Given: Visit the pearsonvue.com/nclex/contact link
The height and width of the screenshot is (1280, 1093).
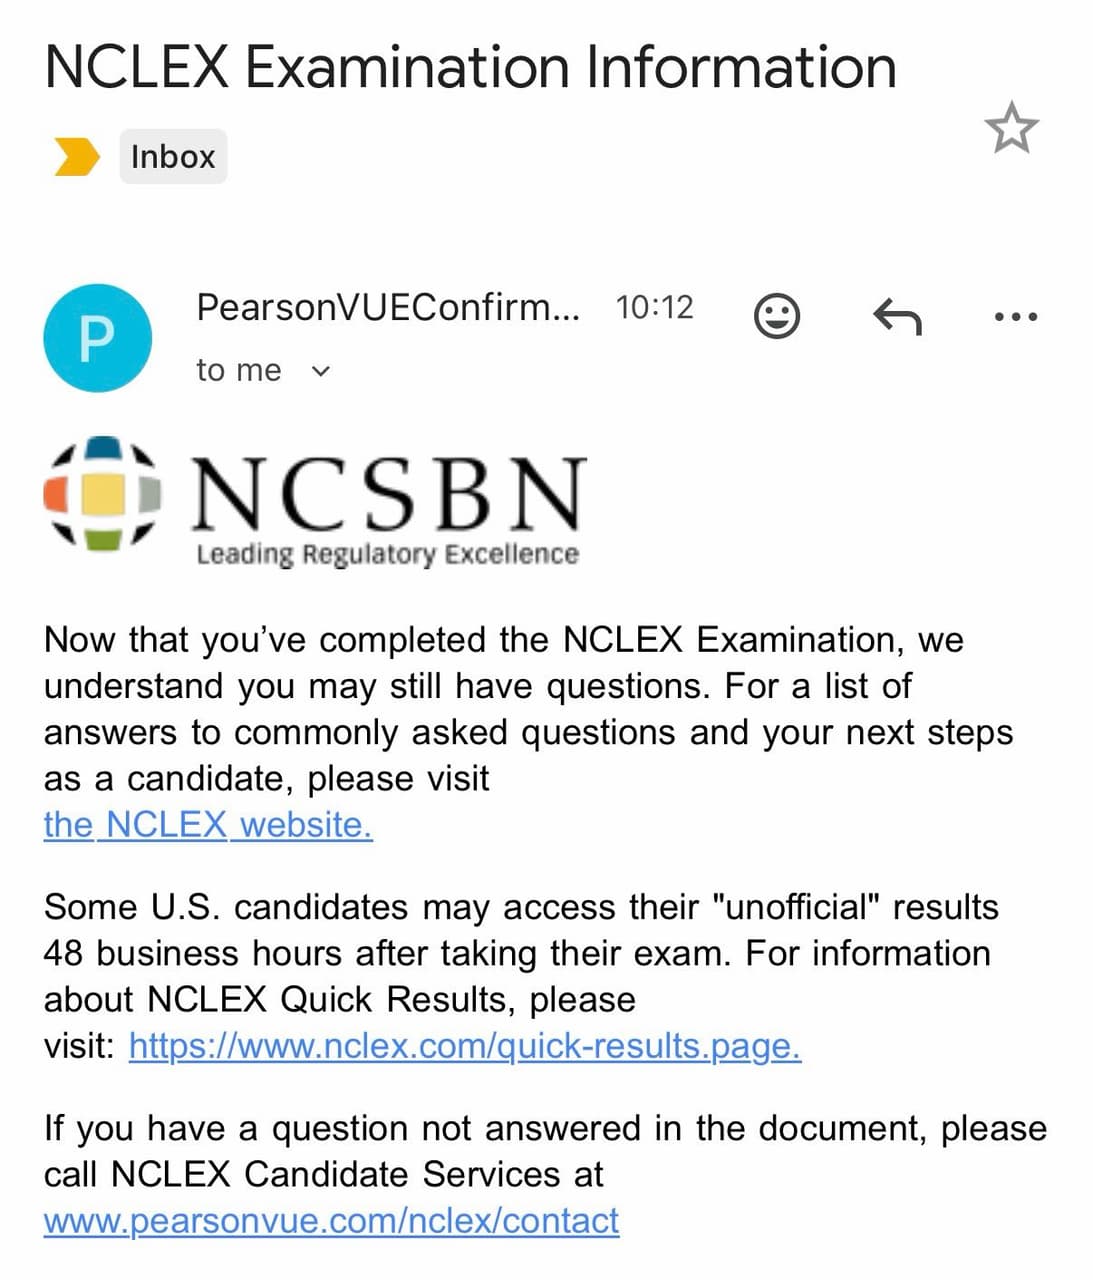Looking at the screenshot, I should tap(331, 1221).
